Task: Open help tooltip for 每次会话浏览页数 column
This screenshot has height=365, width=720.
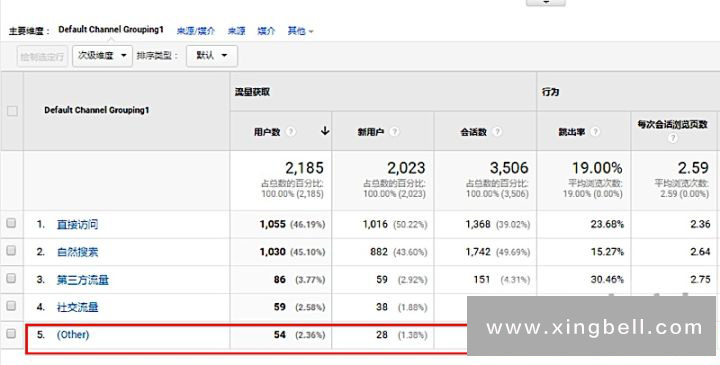Action: 673,138
